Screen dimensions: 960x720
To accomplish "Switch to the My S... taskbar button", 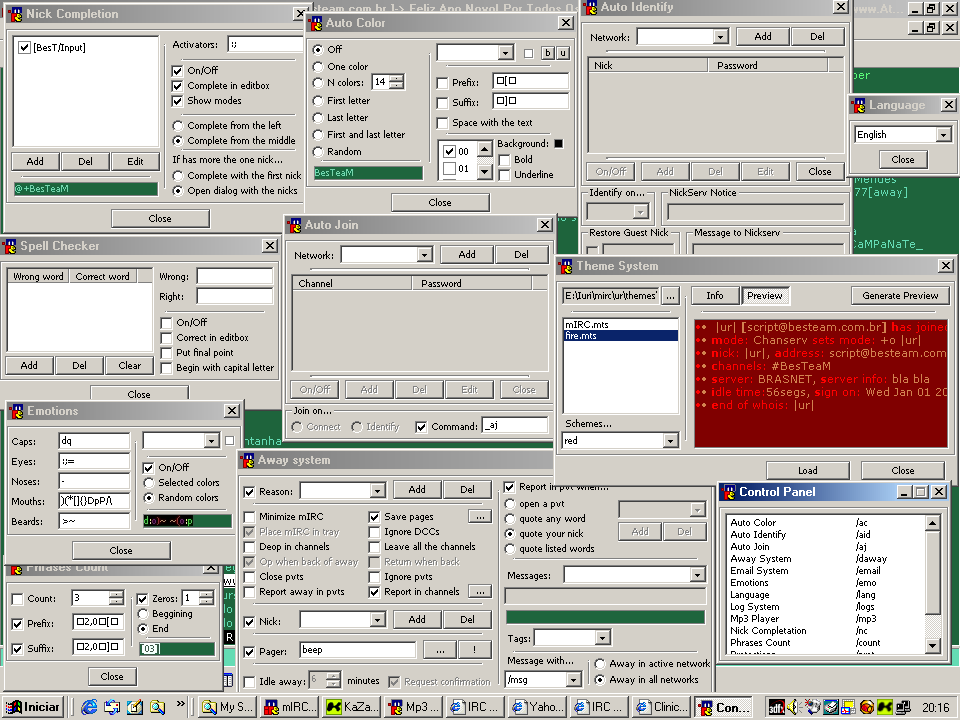I will point(227,707).
